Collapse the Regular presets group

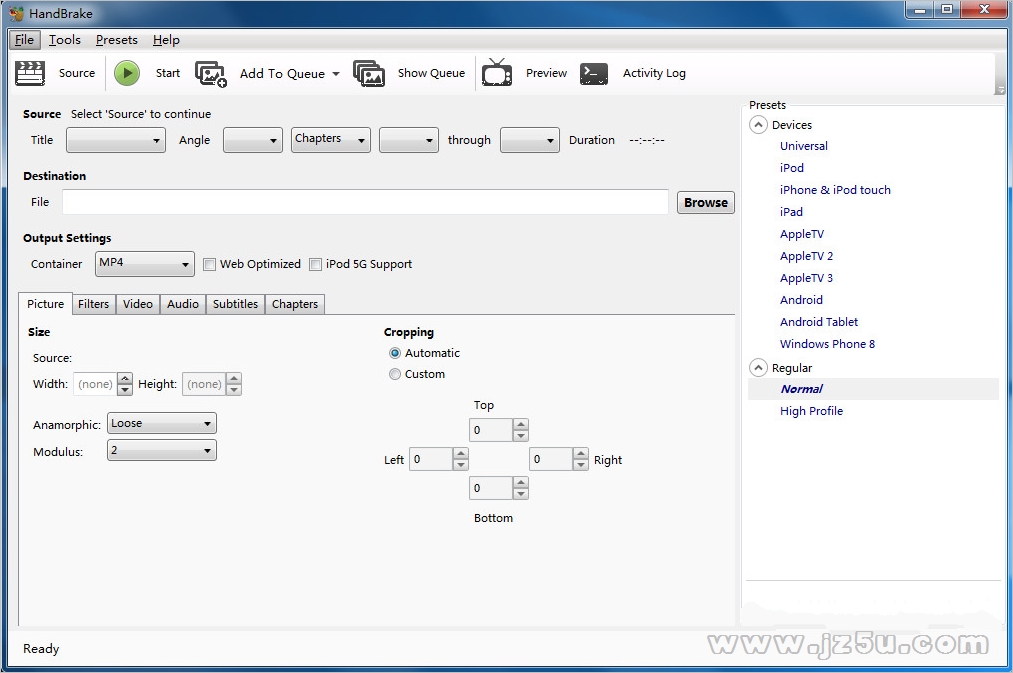(x=758, y=368)
